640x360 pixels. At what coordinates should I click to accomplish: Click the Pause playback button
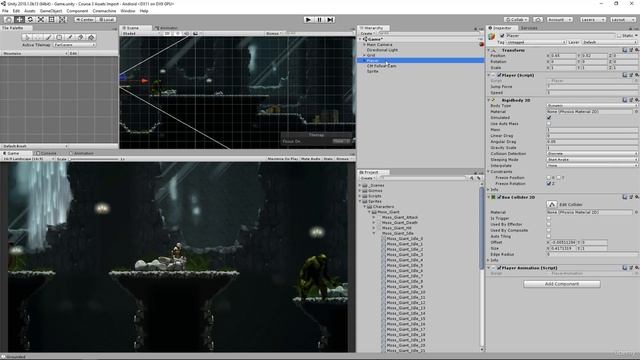pyautogui.click(x=320, y=20)
